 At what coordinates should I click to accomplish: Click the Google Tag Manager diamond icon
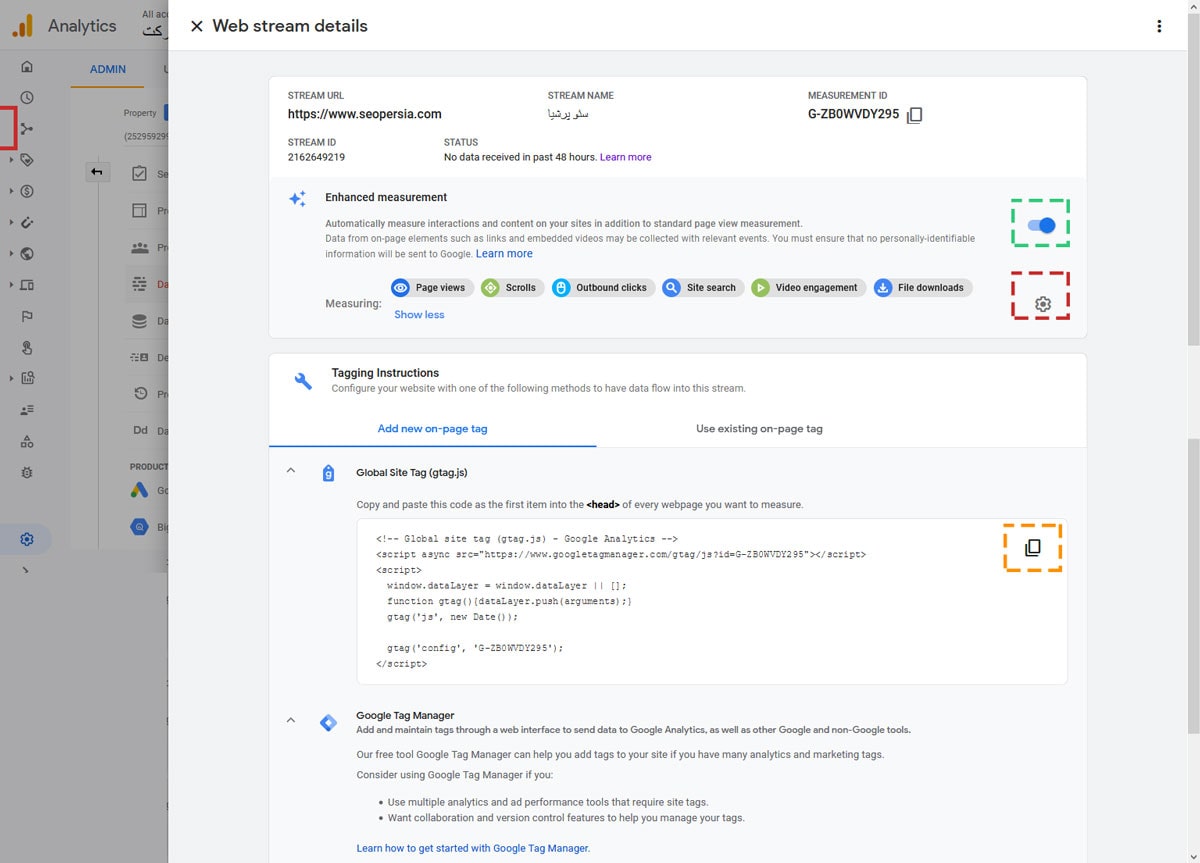coord(328,722)
